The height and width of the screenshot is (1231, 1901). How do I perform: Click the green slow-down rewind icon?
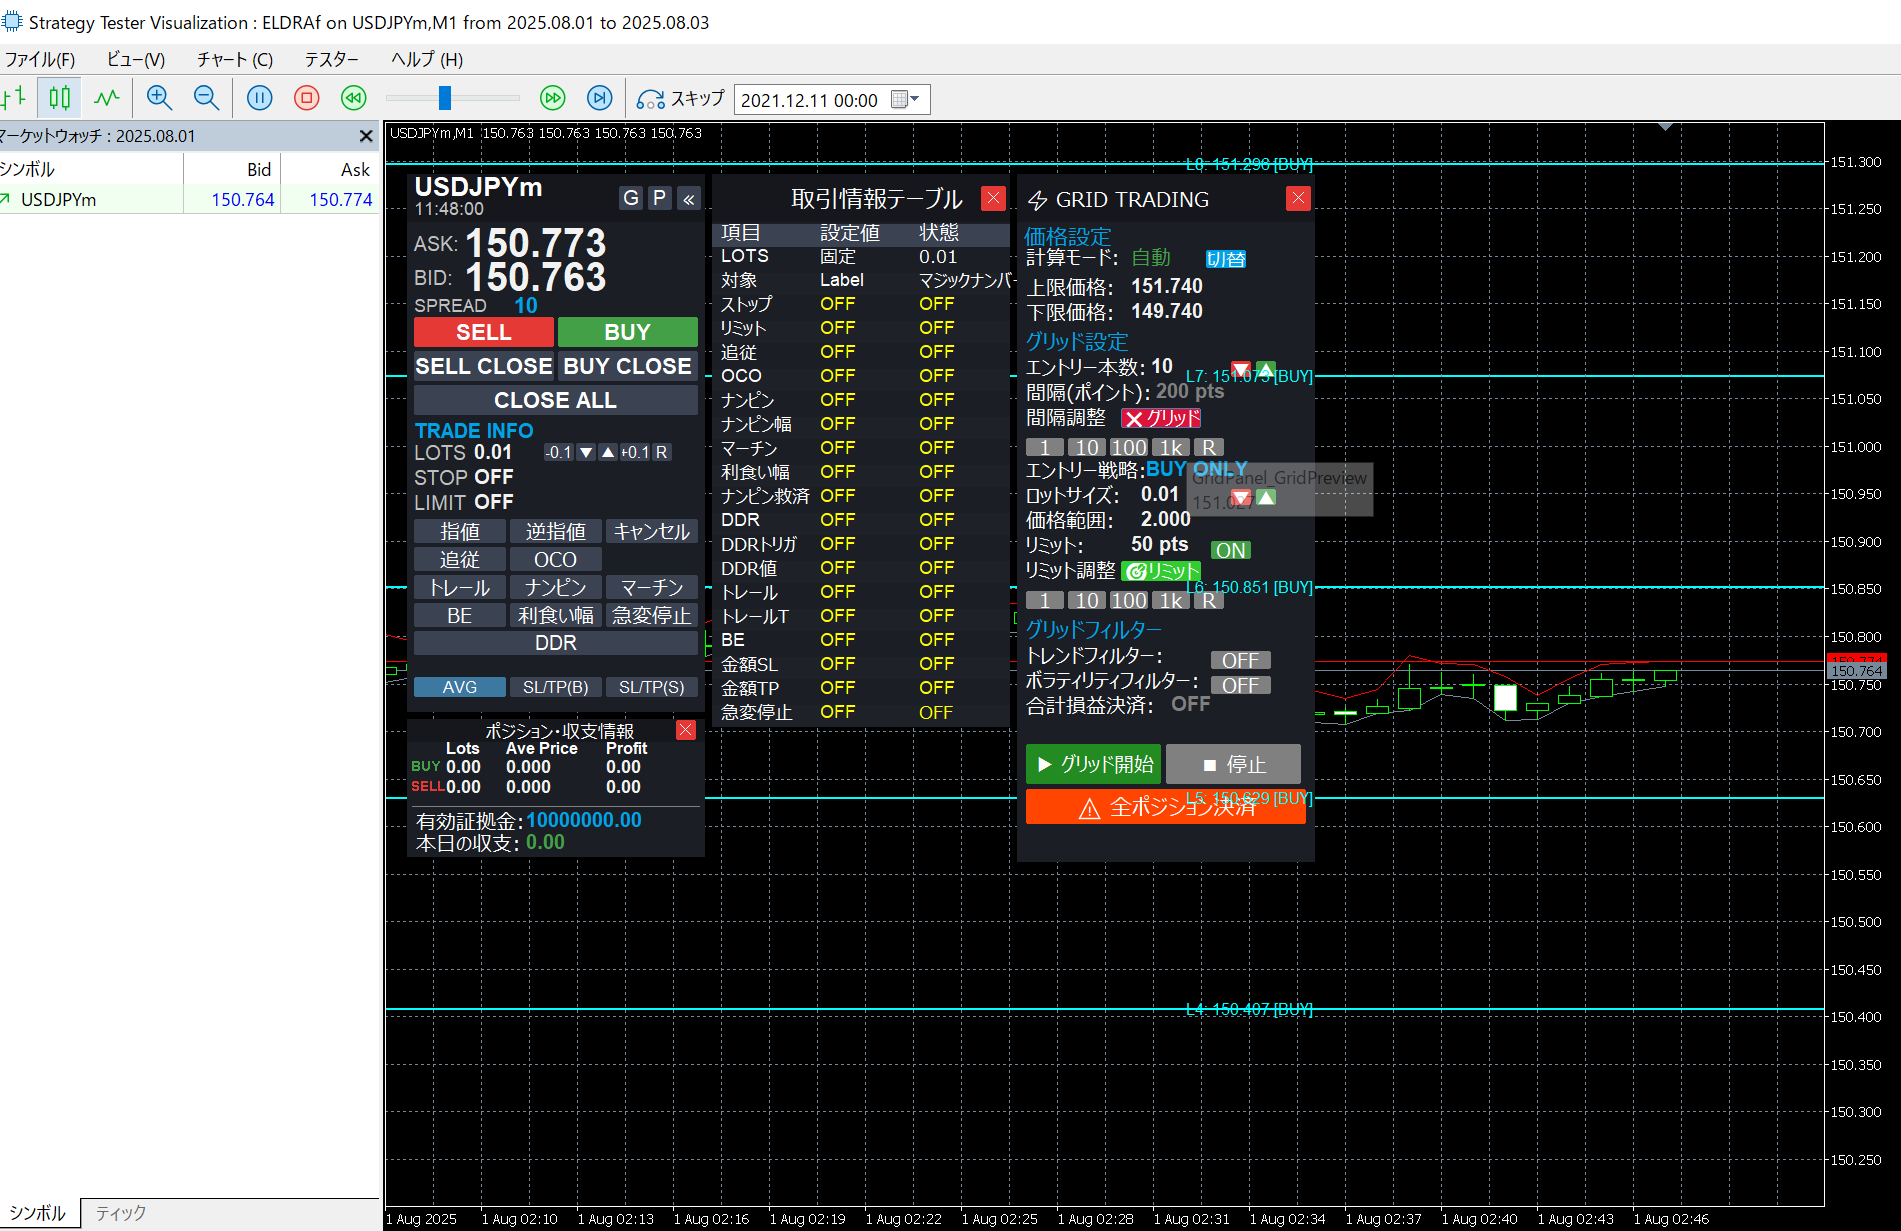354,98
